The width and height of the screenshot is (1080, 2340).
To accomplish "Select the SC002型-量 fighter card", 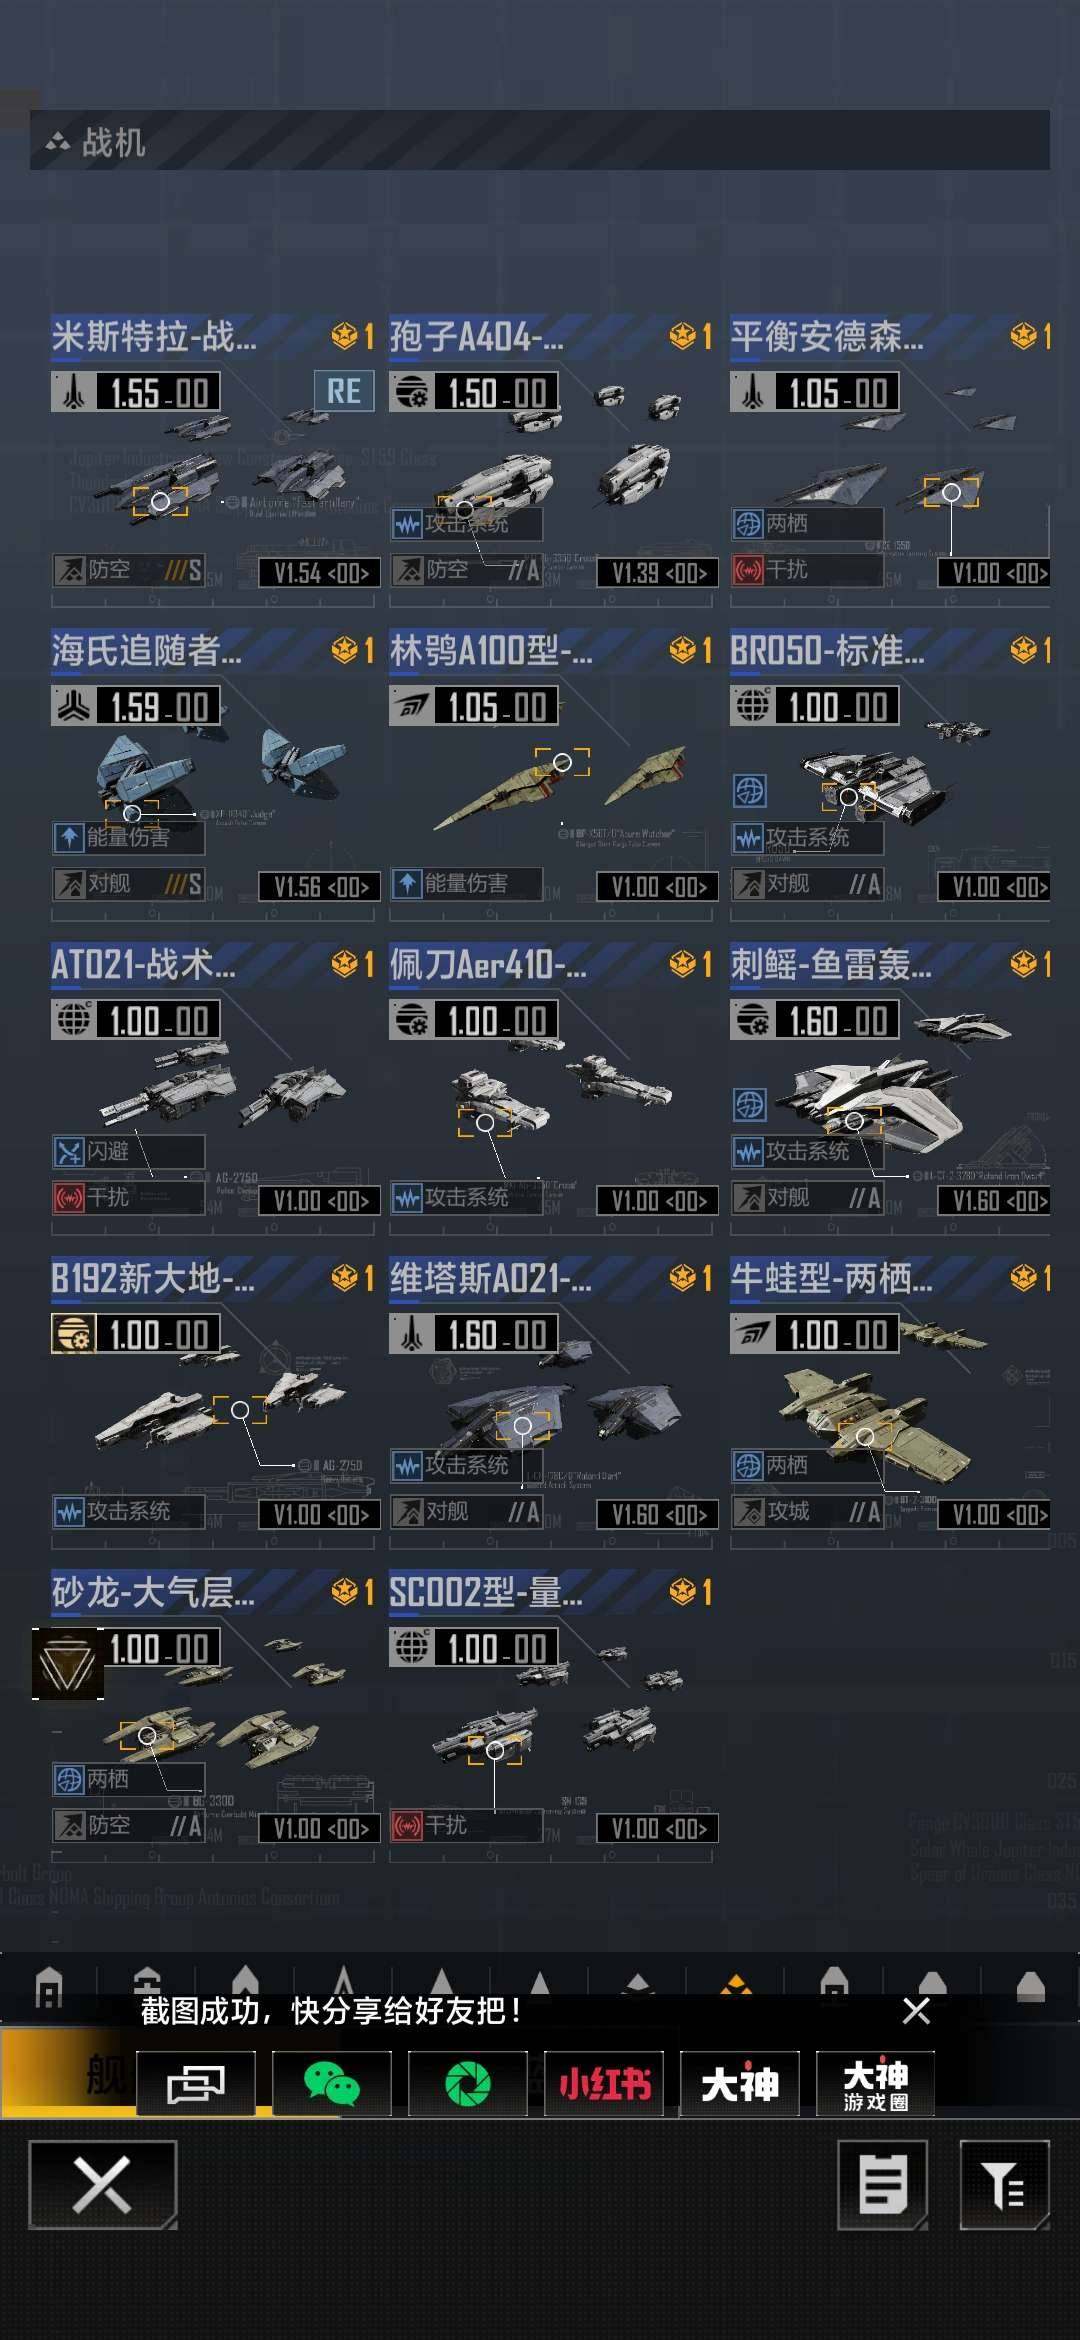I will 551,1717.
